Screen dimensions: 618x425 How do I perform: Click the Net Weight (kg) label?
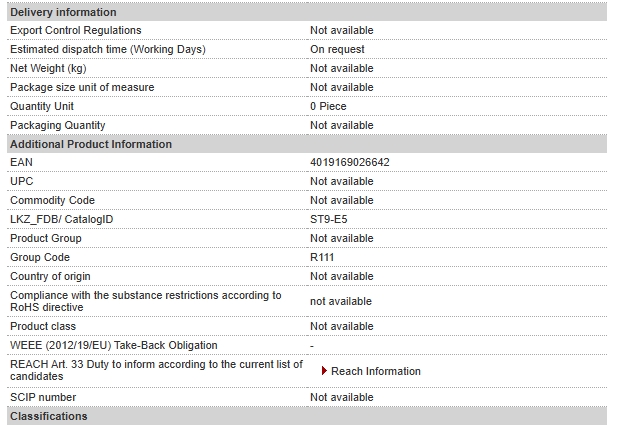pos(48,68)
